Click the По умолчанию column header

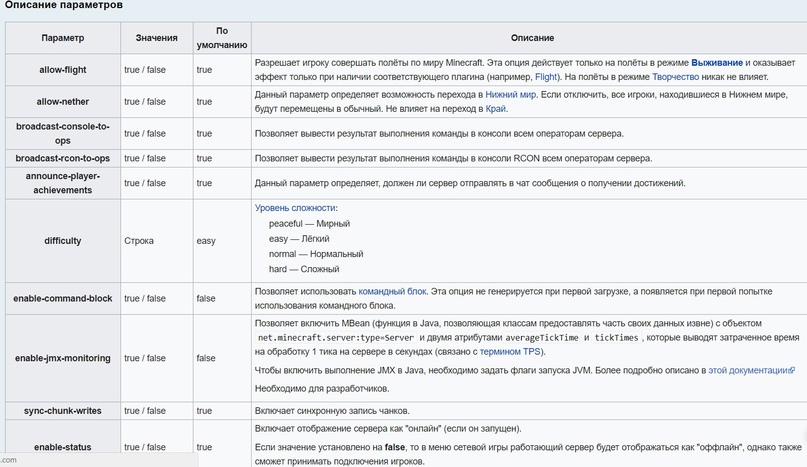tap(222, 38)
